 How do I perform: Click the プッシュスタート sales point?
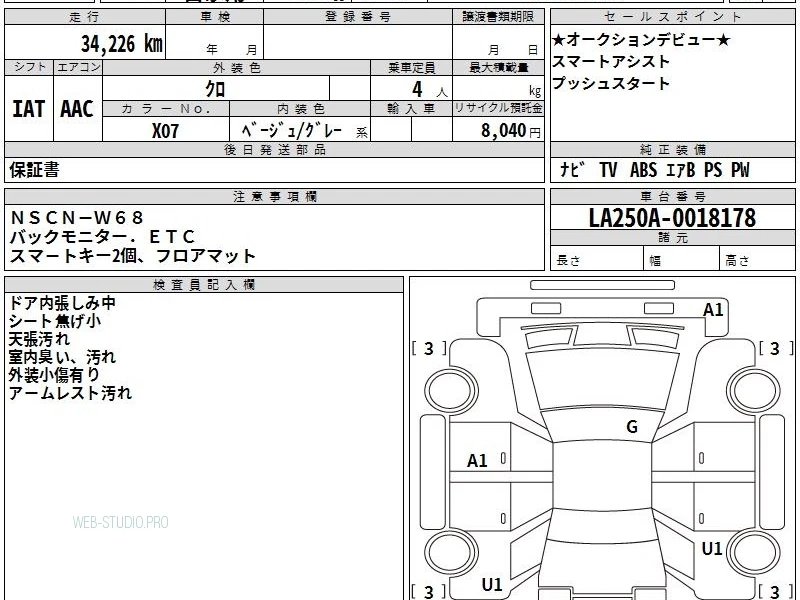pyautogui.click(x=611, y=83)
